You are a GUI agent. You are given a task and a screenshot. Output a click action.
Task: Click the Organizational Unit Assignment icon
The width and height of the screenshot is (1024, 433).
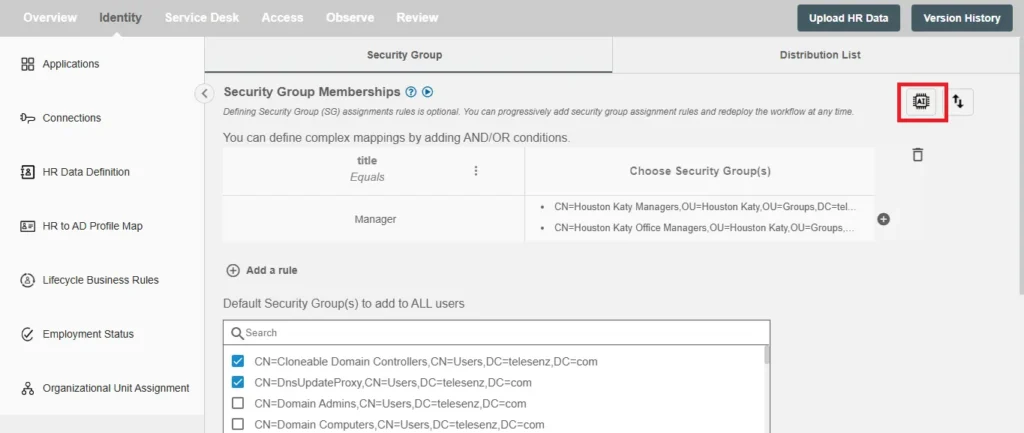point(27,389)
